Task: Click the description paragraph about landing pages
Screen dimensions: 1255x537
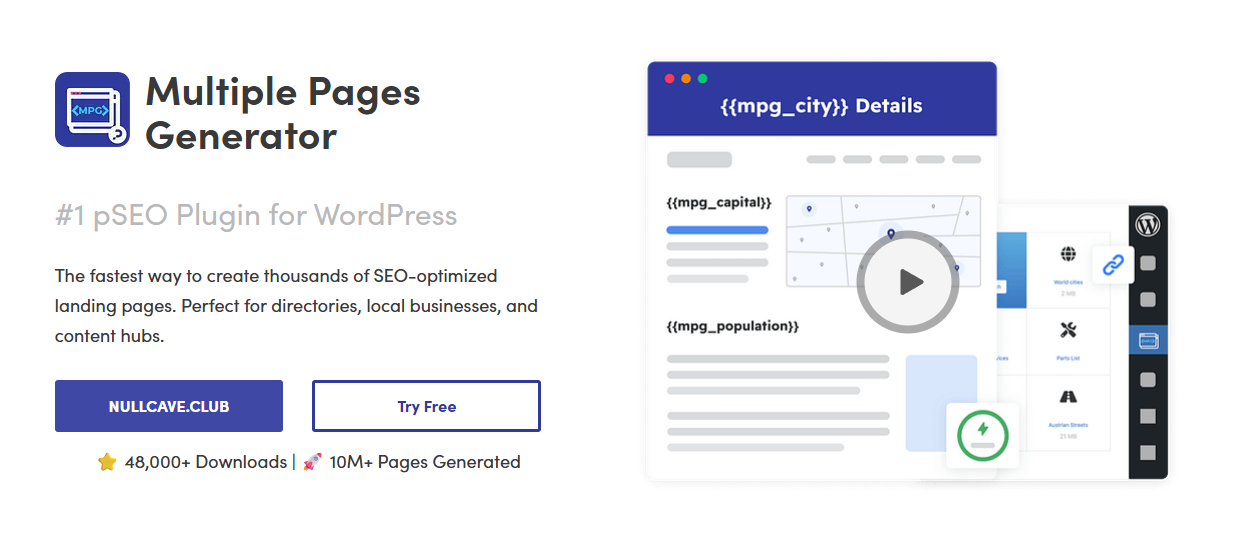Action: [296, 306]
